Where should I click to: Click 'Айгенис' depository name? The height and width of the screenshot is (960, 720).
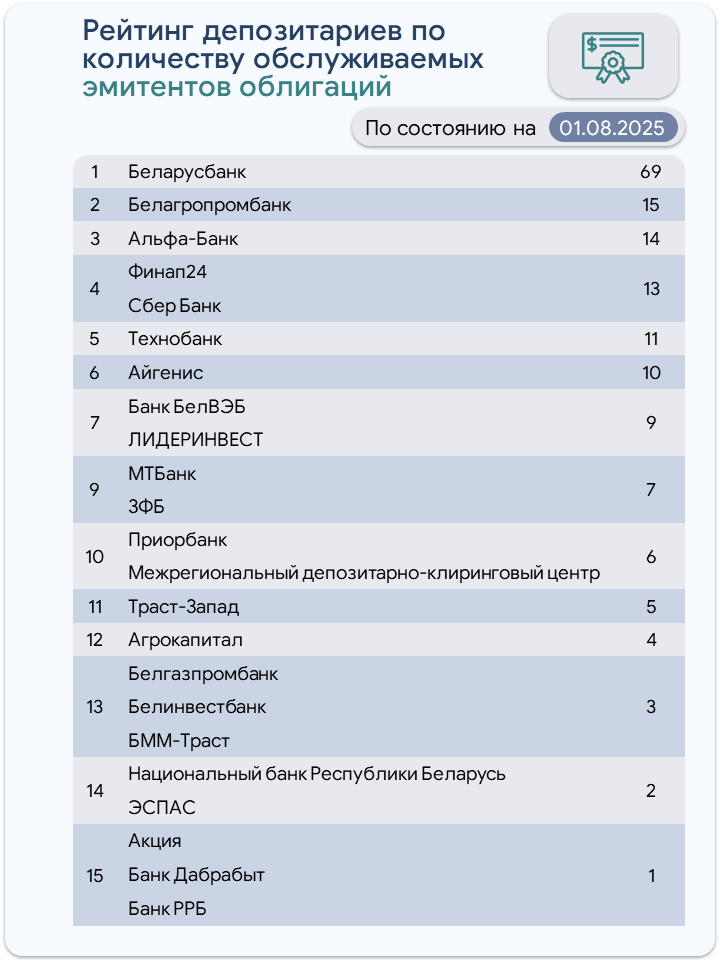(x=165, y=373)
